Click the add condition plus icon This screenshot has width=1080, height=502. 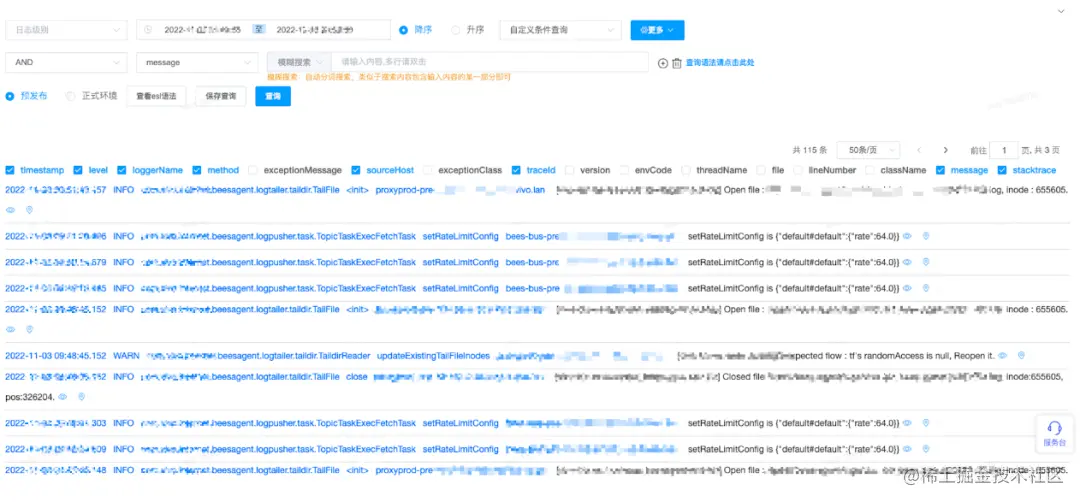click(x=663, y=63)
